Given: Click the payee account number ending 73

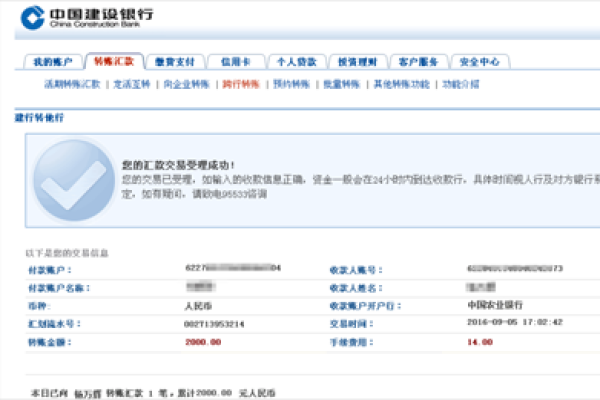Looking at the screenshot, I should pos(515,268).
